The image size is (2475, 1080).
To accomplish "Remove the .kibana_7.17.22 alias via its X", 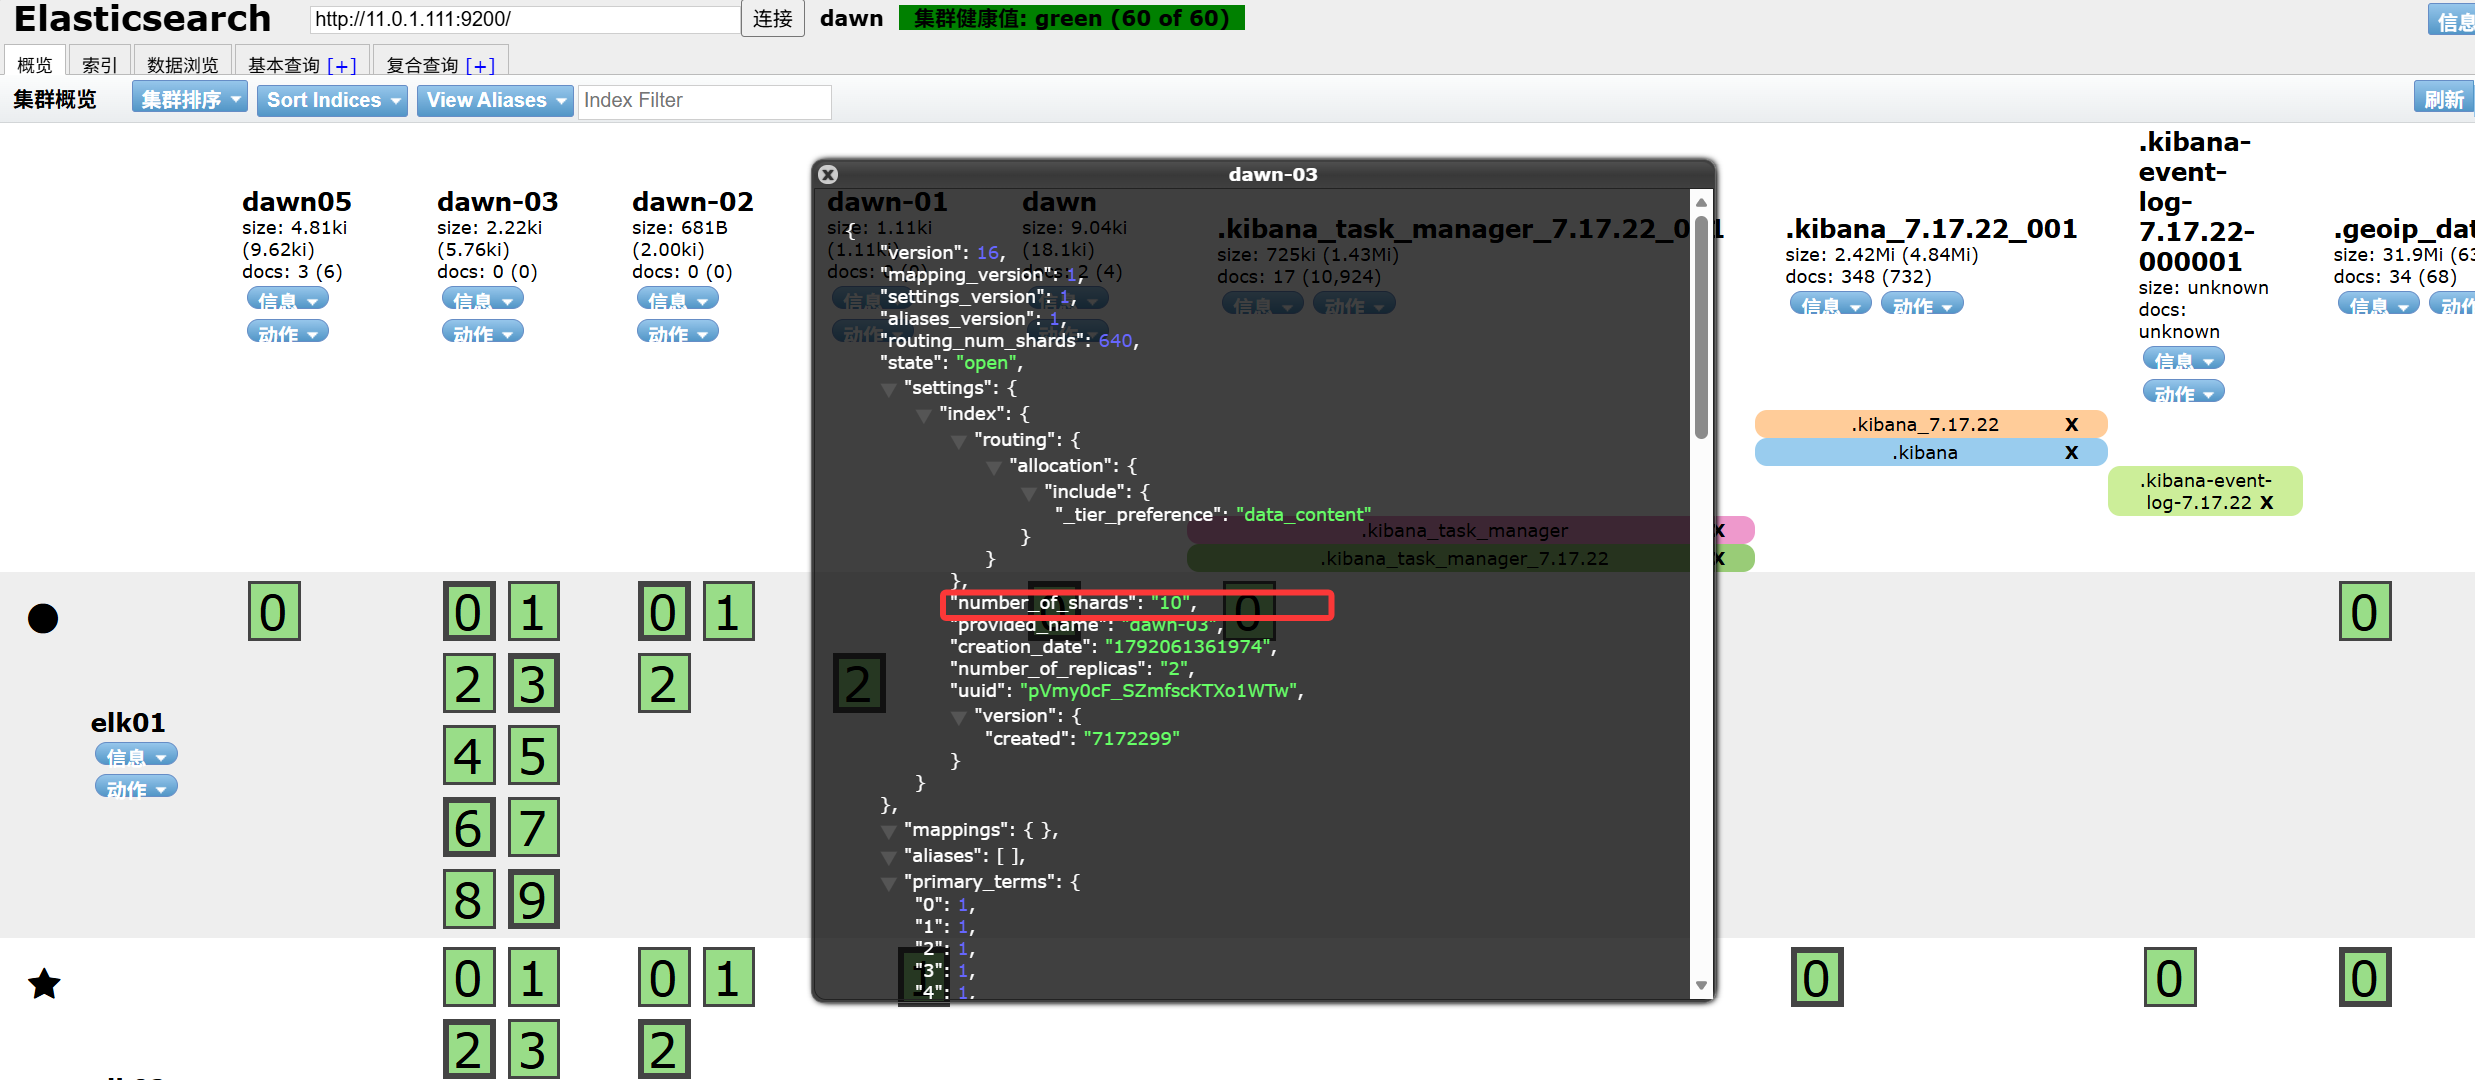I will [x=2071, y=424].
